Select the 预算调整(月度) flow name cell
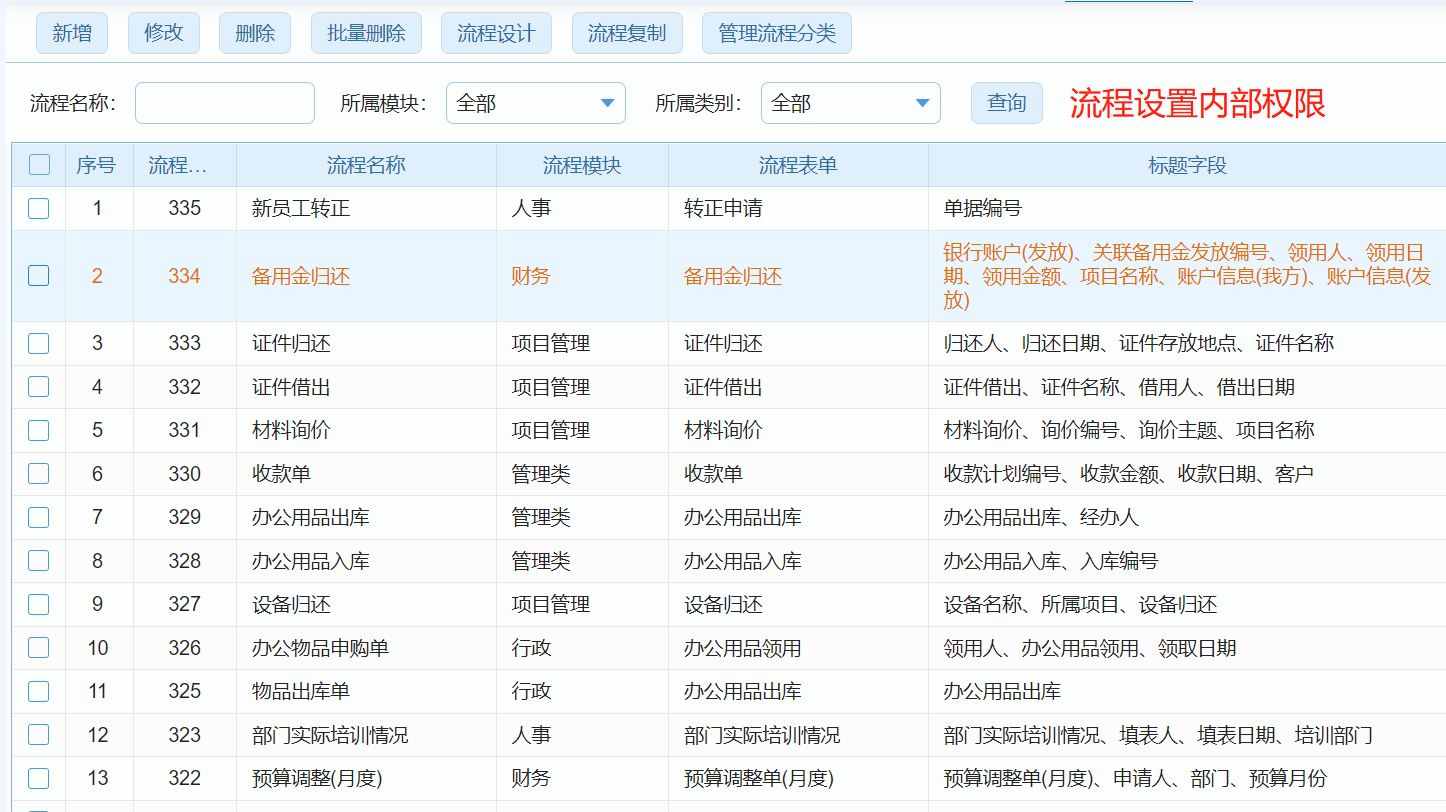The width and height of the screenshot is (1446, 812). pyautogui.click(x=317, y=778)
